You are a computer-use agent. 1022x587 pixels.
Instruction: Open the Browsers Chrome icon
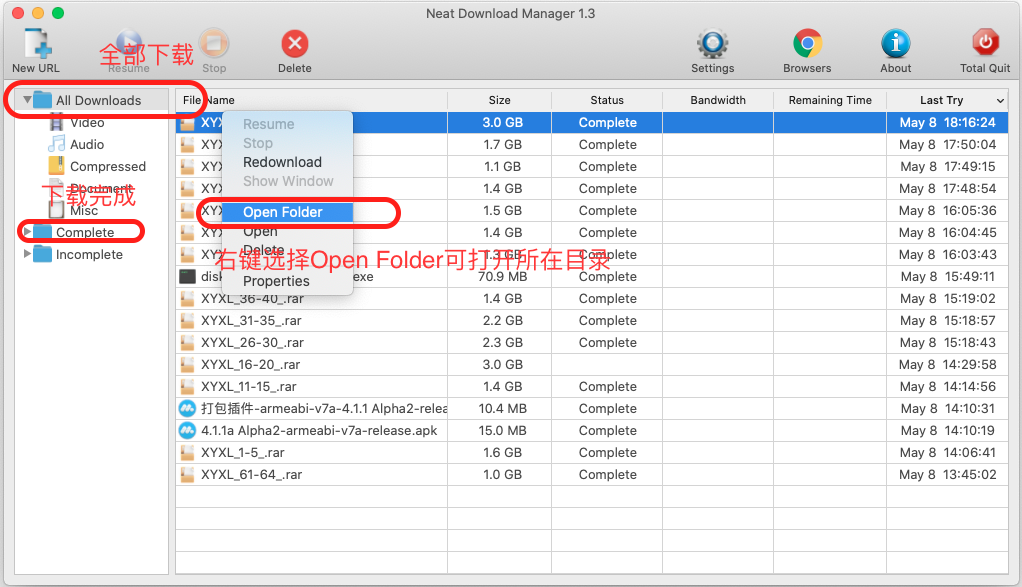click(807, 45)
